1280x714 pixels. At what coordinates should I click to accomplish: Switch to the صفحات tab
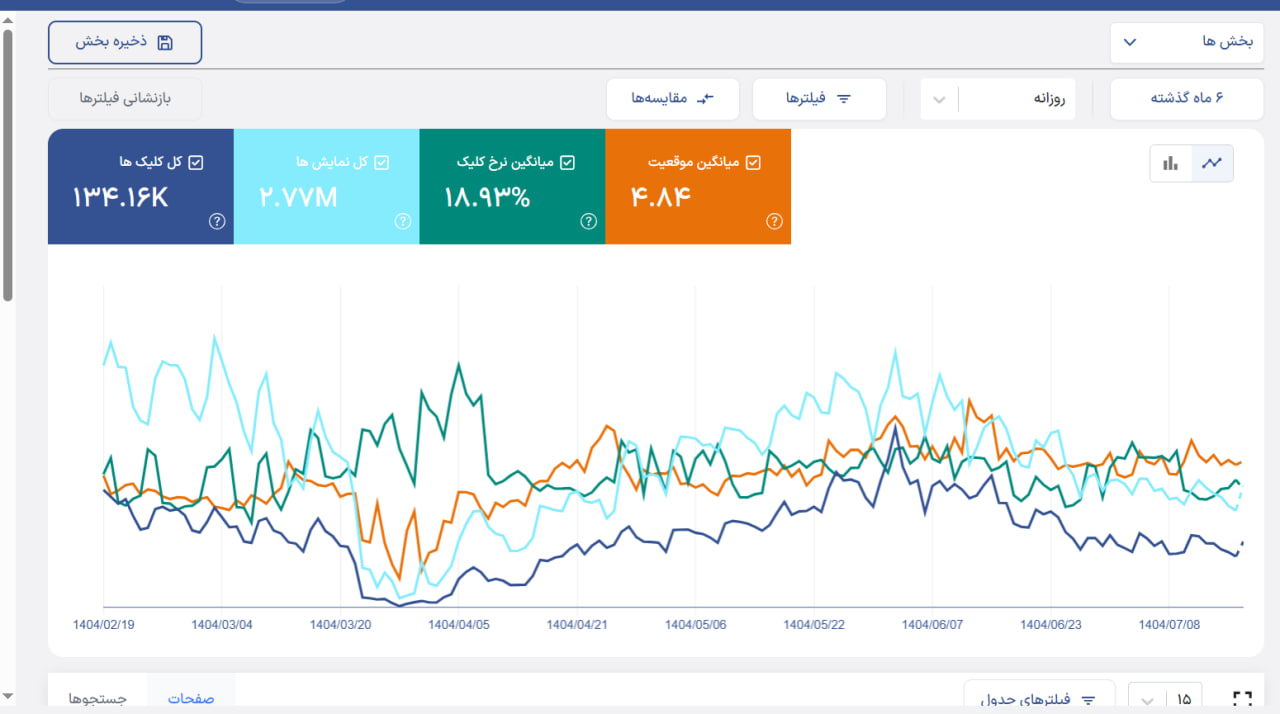(191, 698)
